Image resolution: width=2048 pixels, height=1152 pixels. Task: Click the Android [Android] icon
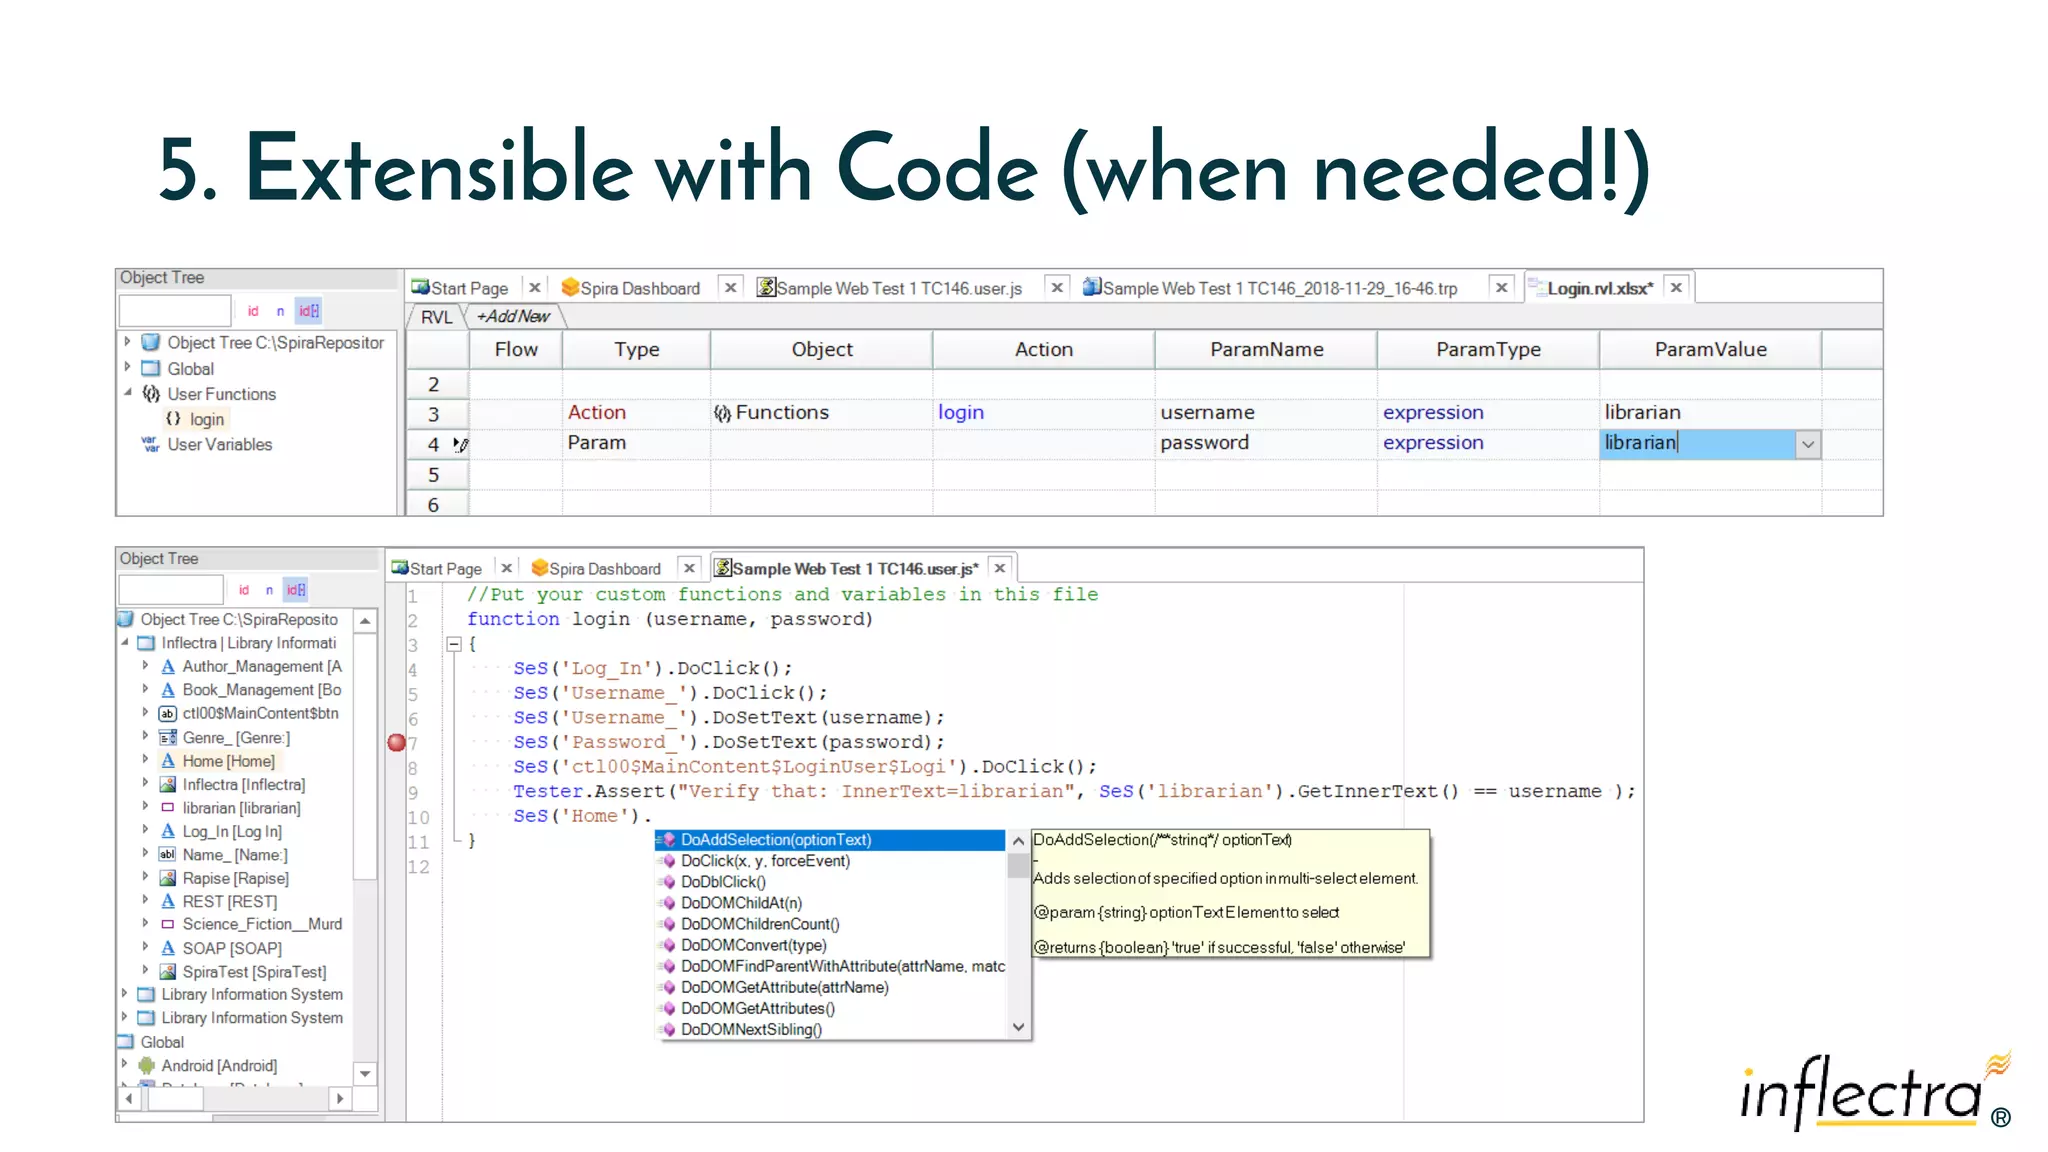tap(147, 1066)
